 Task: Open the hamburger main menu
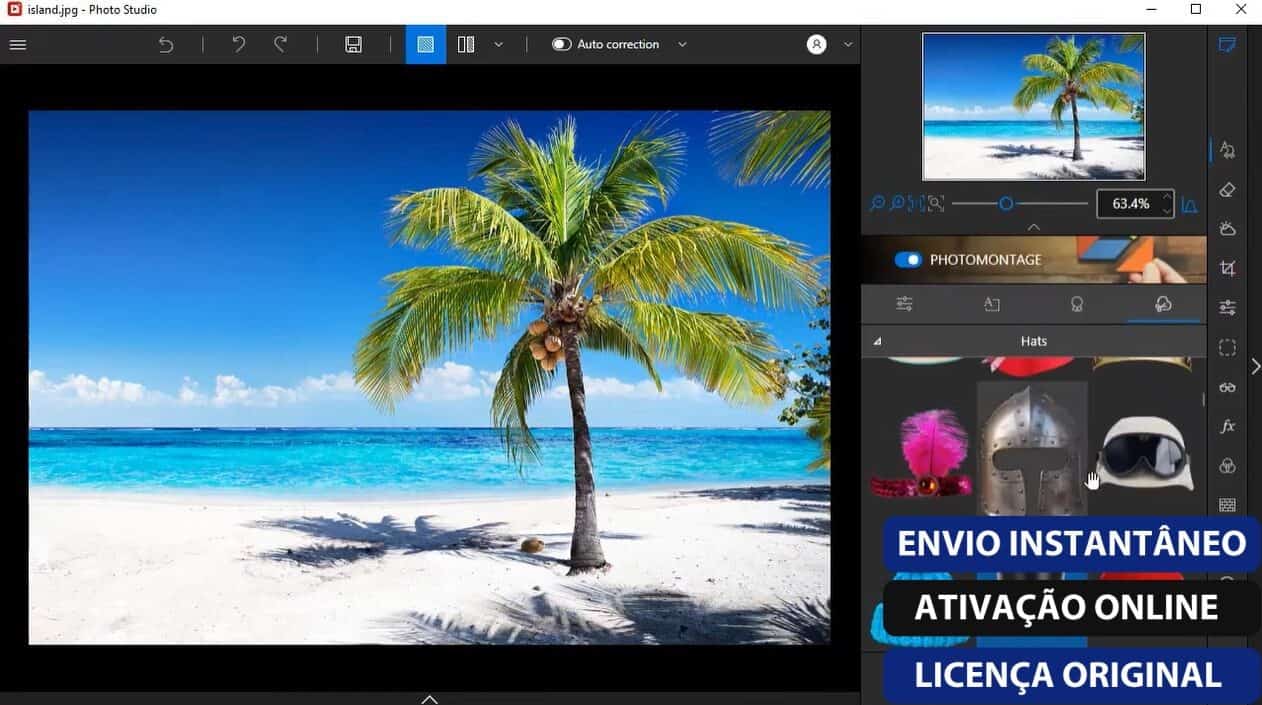click(17, 45)
